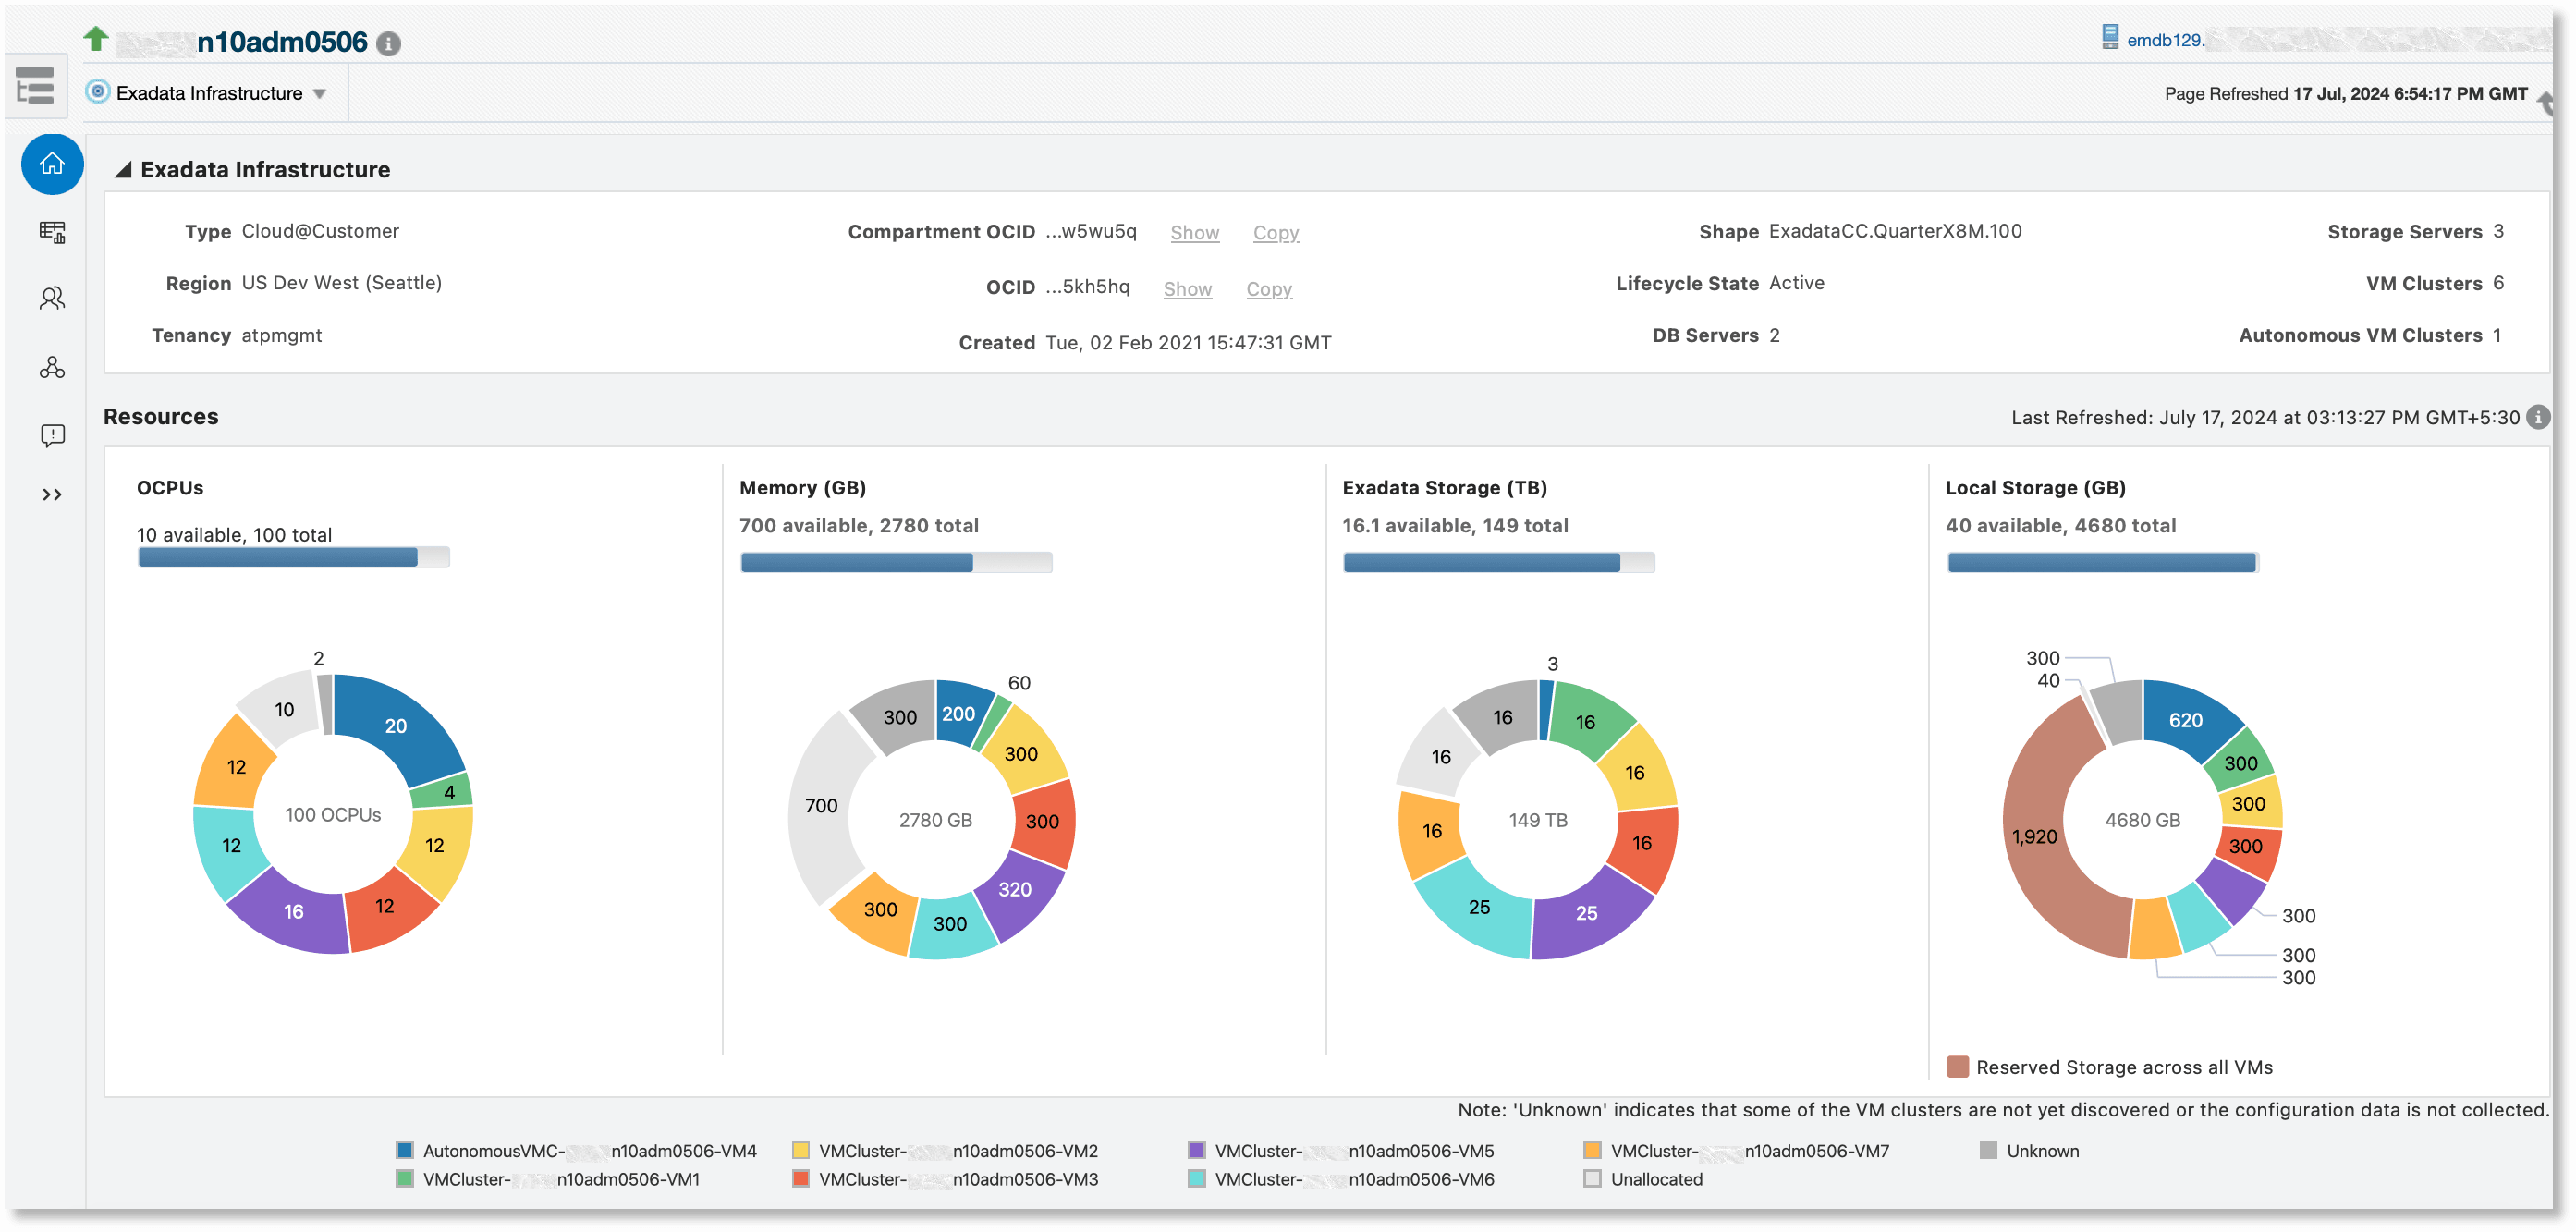
Task: Click the info icon beside n10adm0506
Action: point(388,43)
